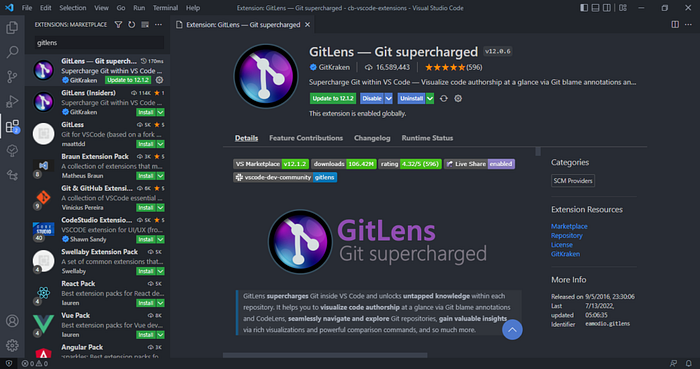Open the GitLens view in activity bar

click(12, 151)
